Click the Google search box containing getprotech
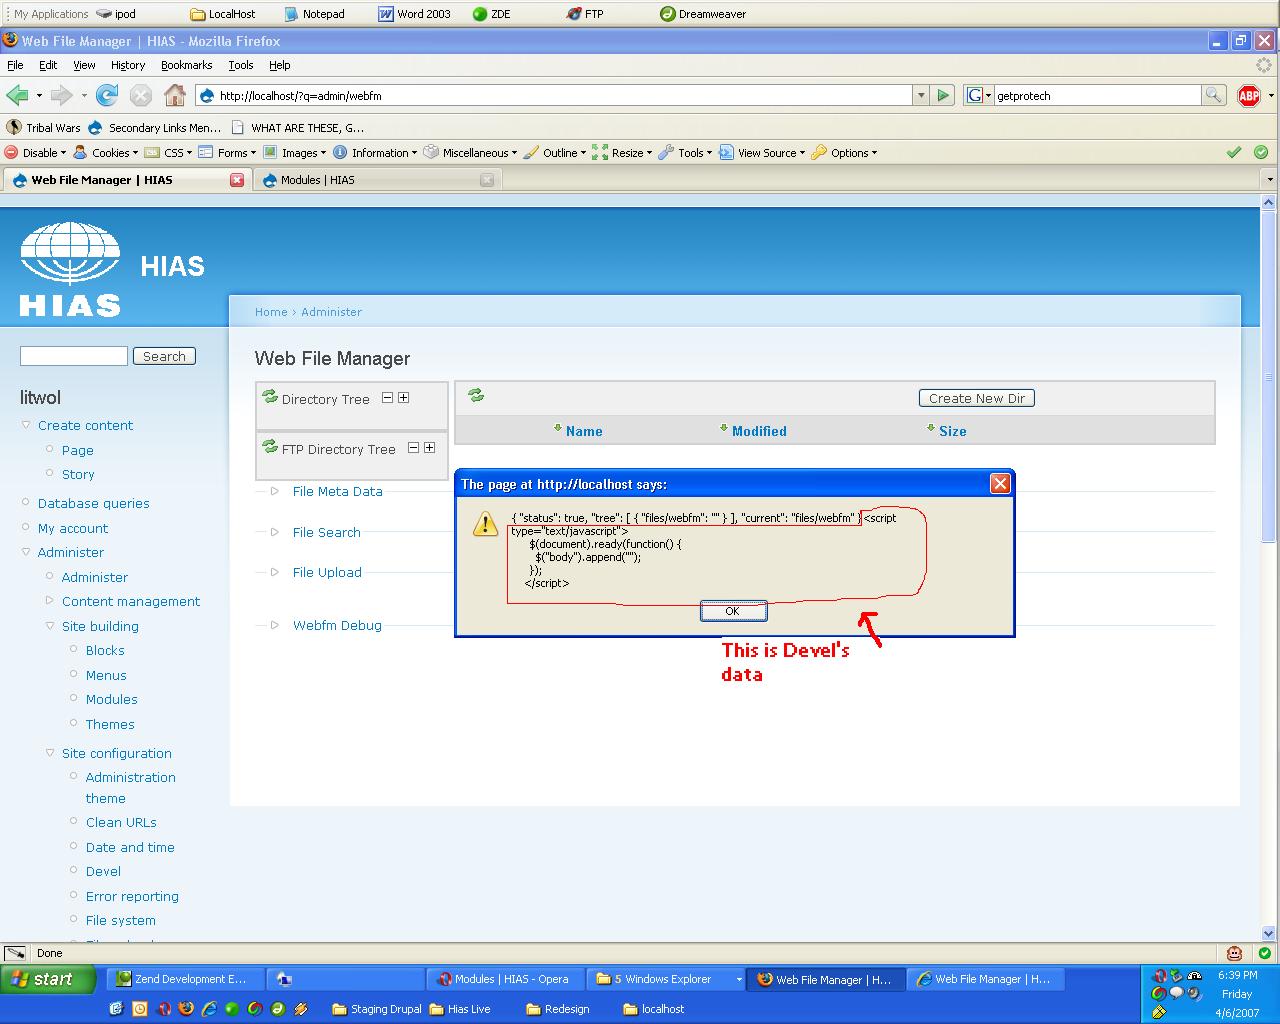This screenshot has width=1280, height=1024. point(1097,96)
